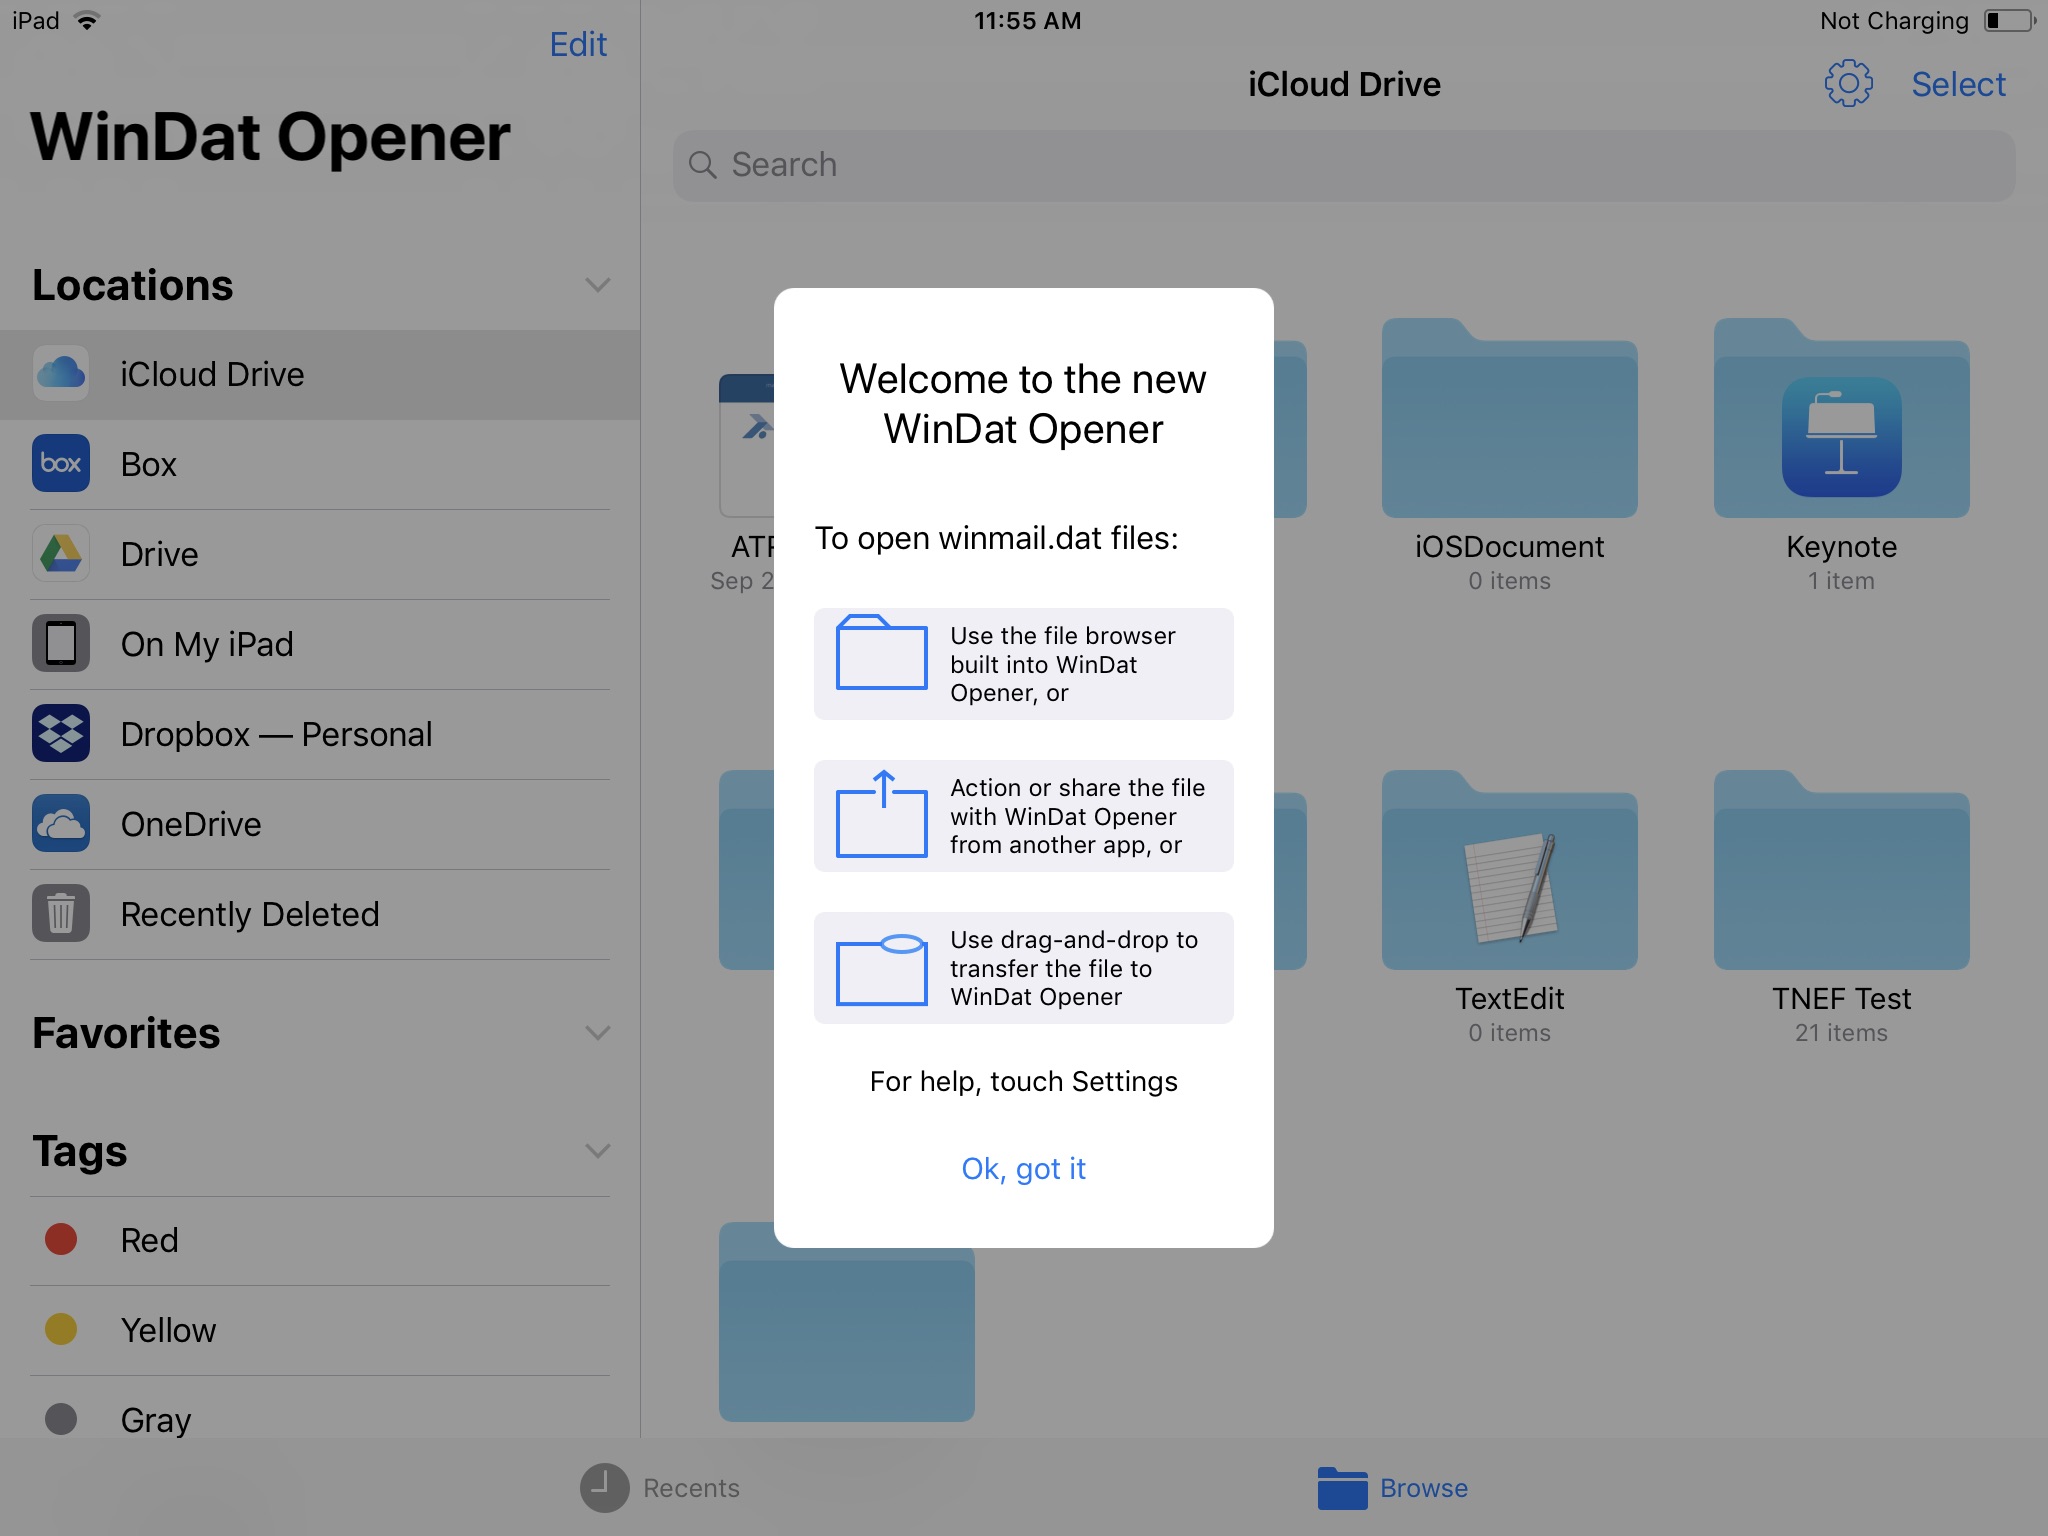Tap the Red tag label
This screenshot has height=1536, width=2048.
click(149, 1241)
